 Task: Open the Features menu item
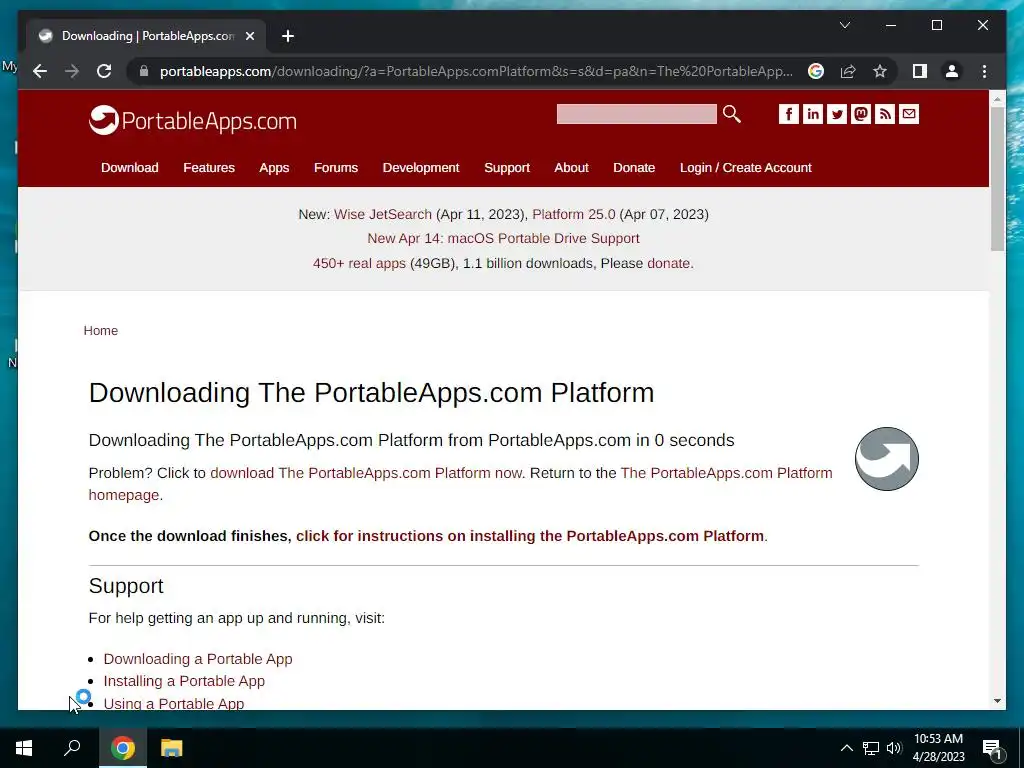(x=209, y=168)
